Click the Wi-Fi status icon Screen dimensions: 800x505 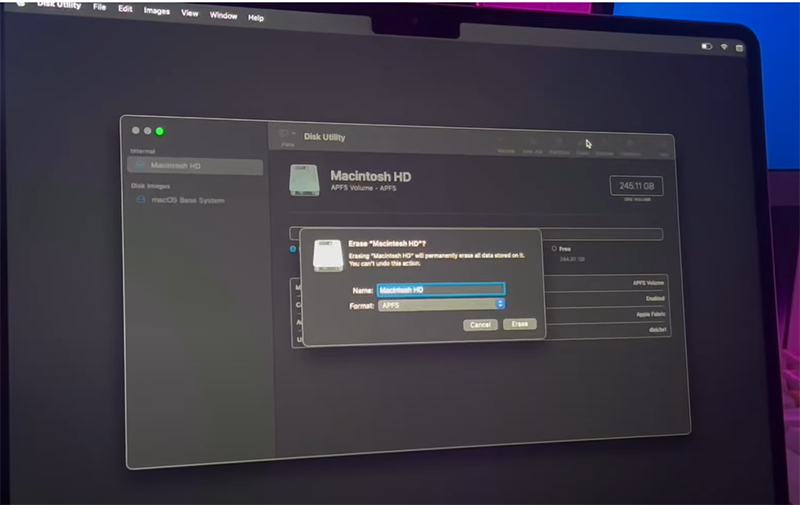click(x=724, y=47)
